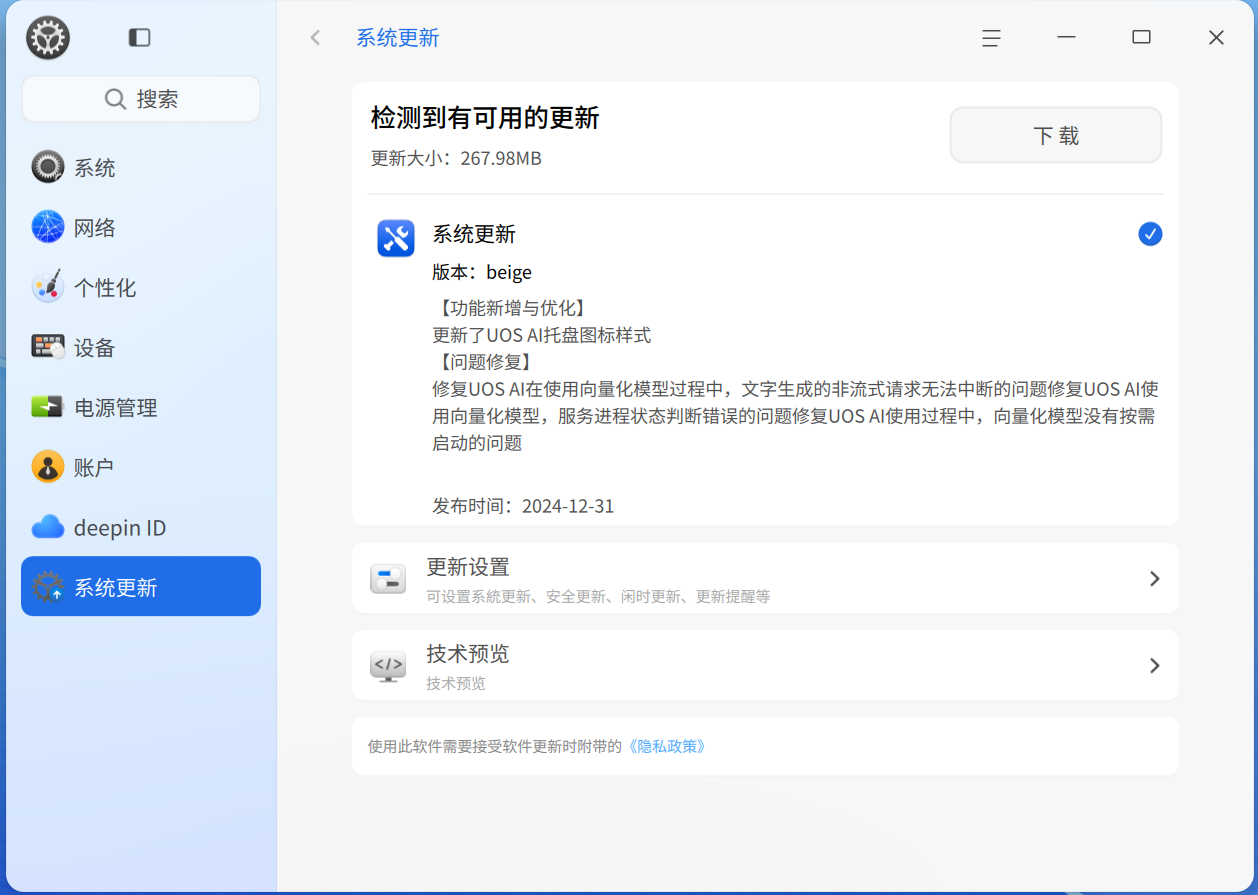Open the 系统 settings category
This screenshot has height=895, width=1258.
point(141,167)
